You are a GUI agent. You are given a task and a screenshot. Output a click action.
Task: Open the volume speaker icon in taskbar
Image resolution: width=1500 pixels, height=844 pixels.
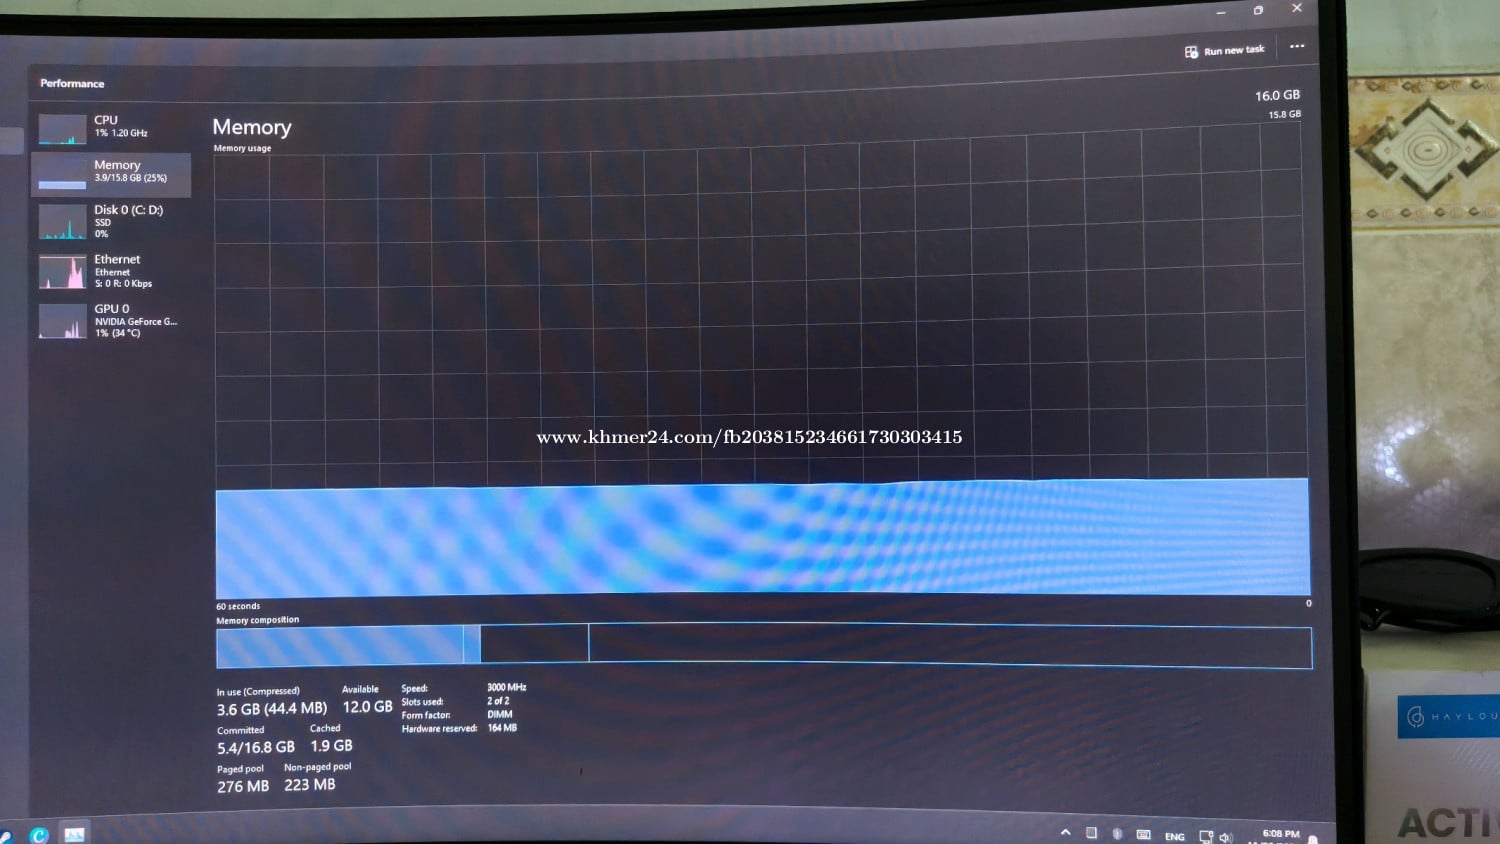coord(1226,837)
